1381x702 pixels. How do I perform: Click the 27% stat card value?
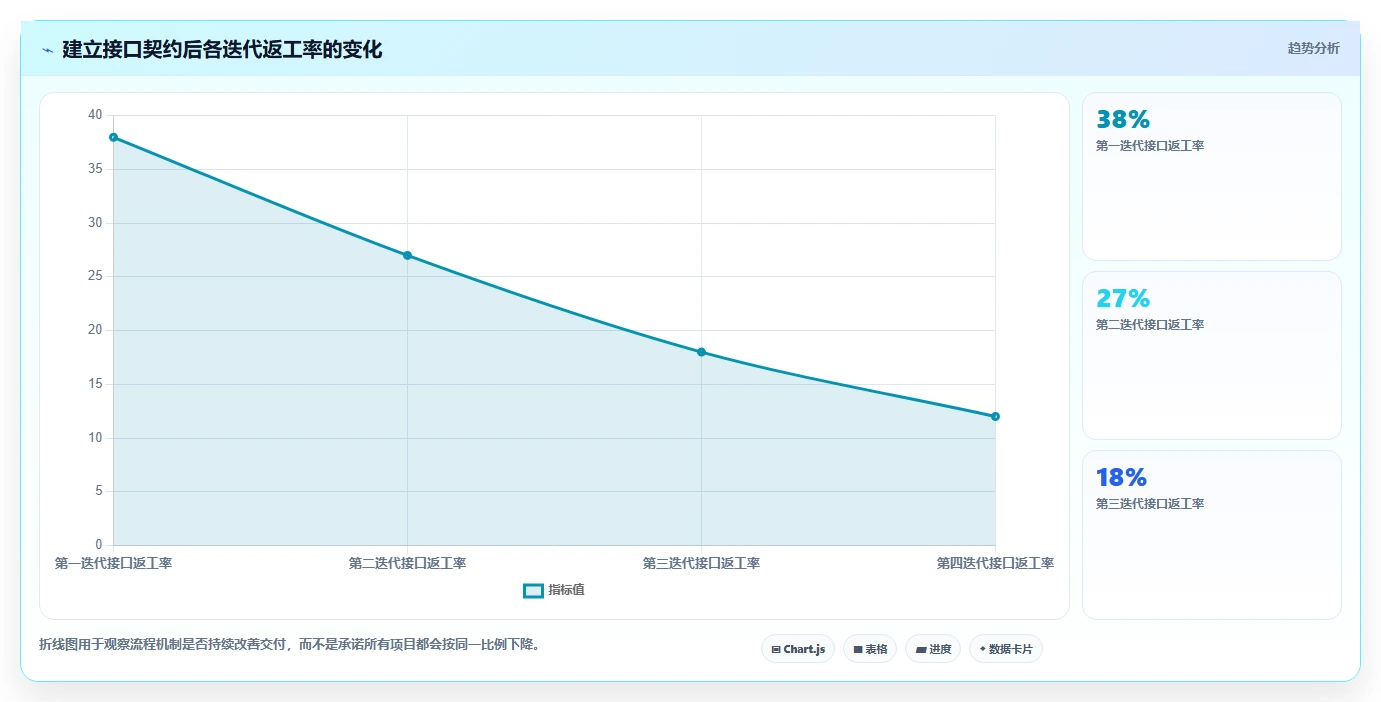pyautogui.click(x=1123, y=299)
